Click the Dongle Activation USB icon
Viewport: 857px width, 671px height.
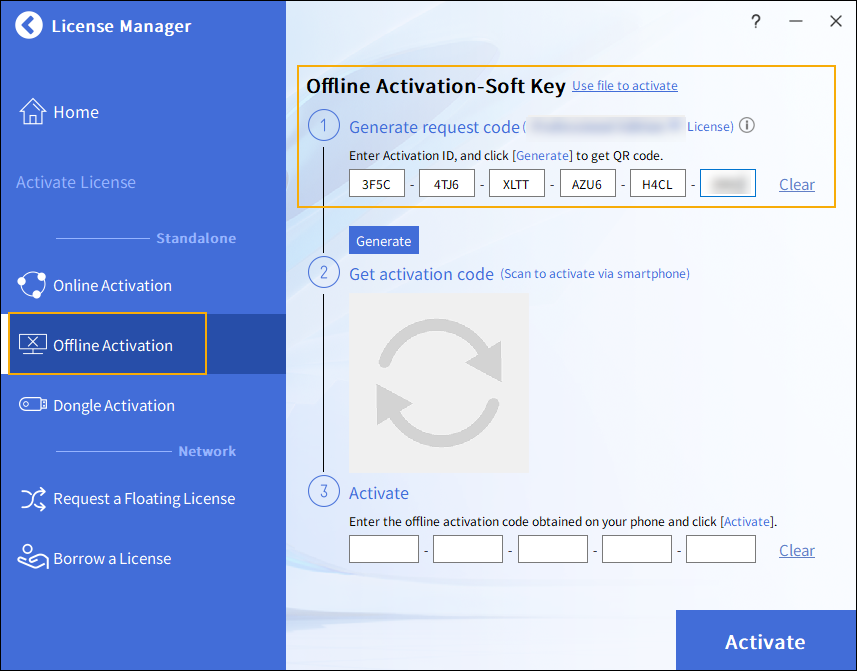pyautogui.click(x=33, y=405)
